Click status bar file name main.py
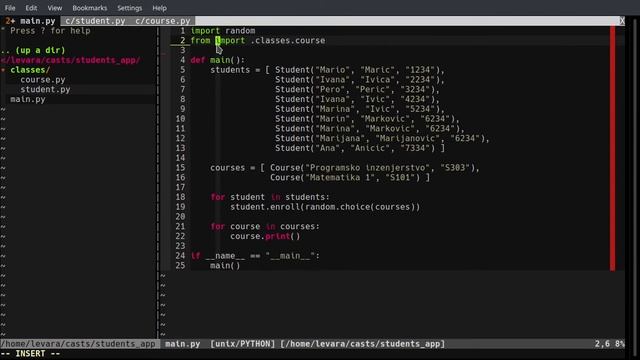Image resolution: width=640 pixels, height=360 pixels. coord(182,344)
